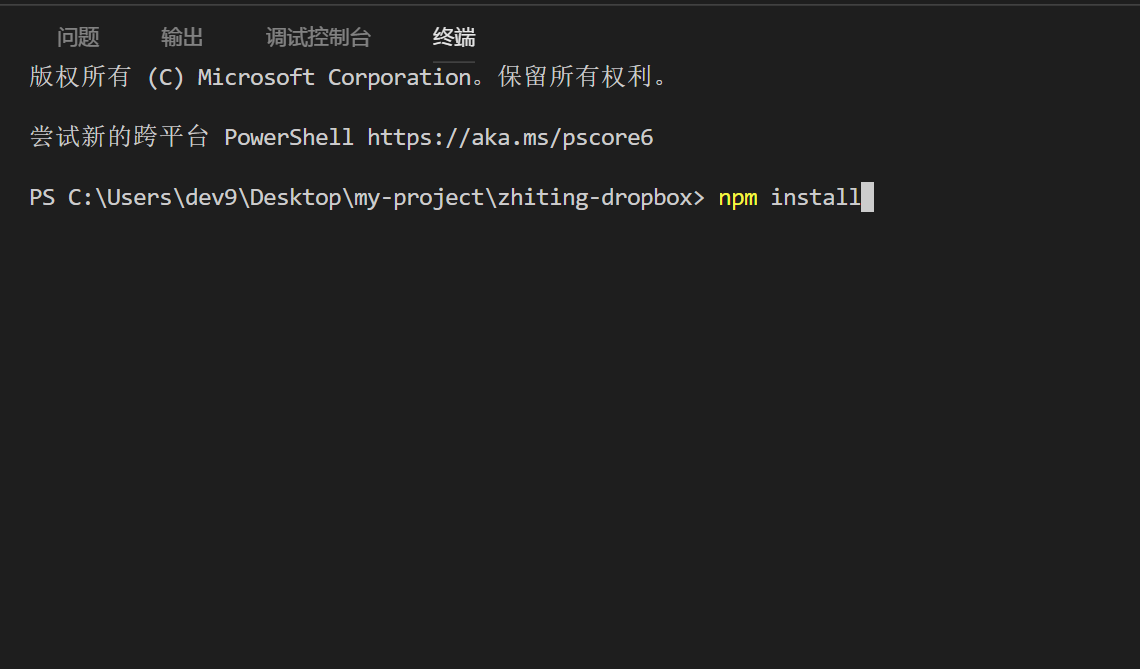Select the 调试控制台 debug console tab
The image size is (1140, 669).
click(318, 37)
